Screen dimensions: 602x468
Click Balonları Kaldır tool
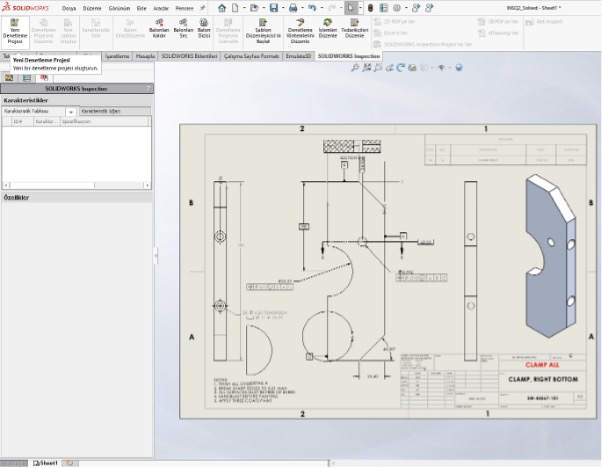[x=157, y=30]
